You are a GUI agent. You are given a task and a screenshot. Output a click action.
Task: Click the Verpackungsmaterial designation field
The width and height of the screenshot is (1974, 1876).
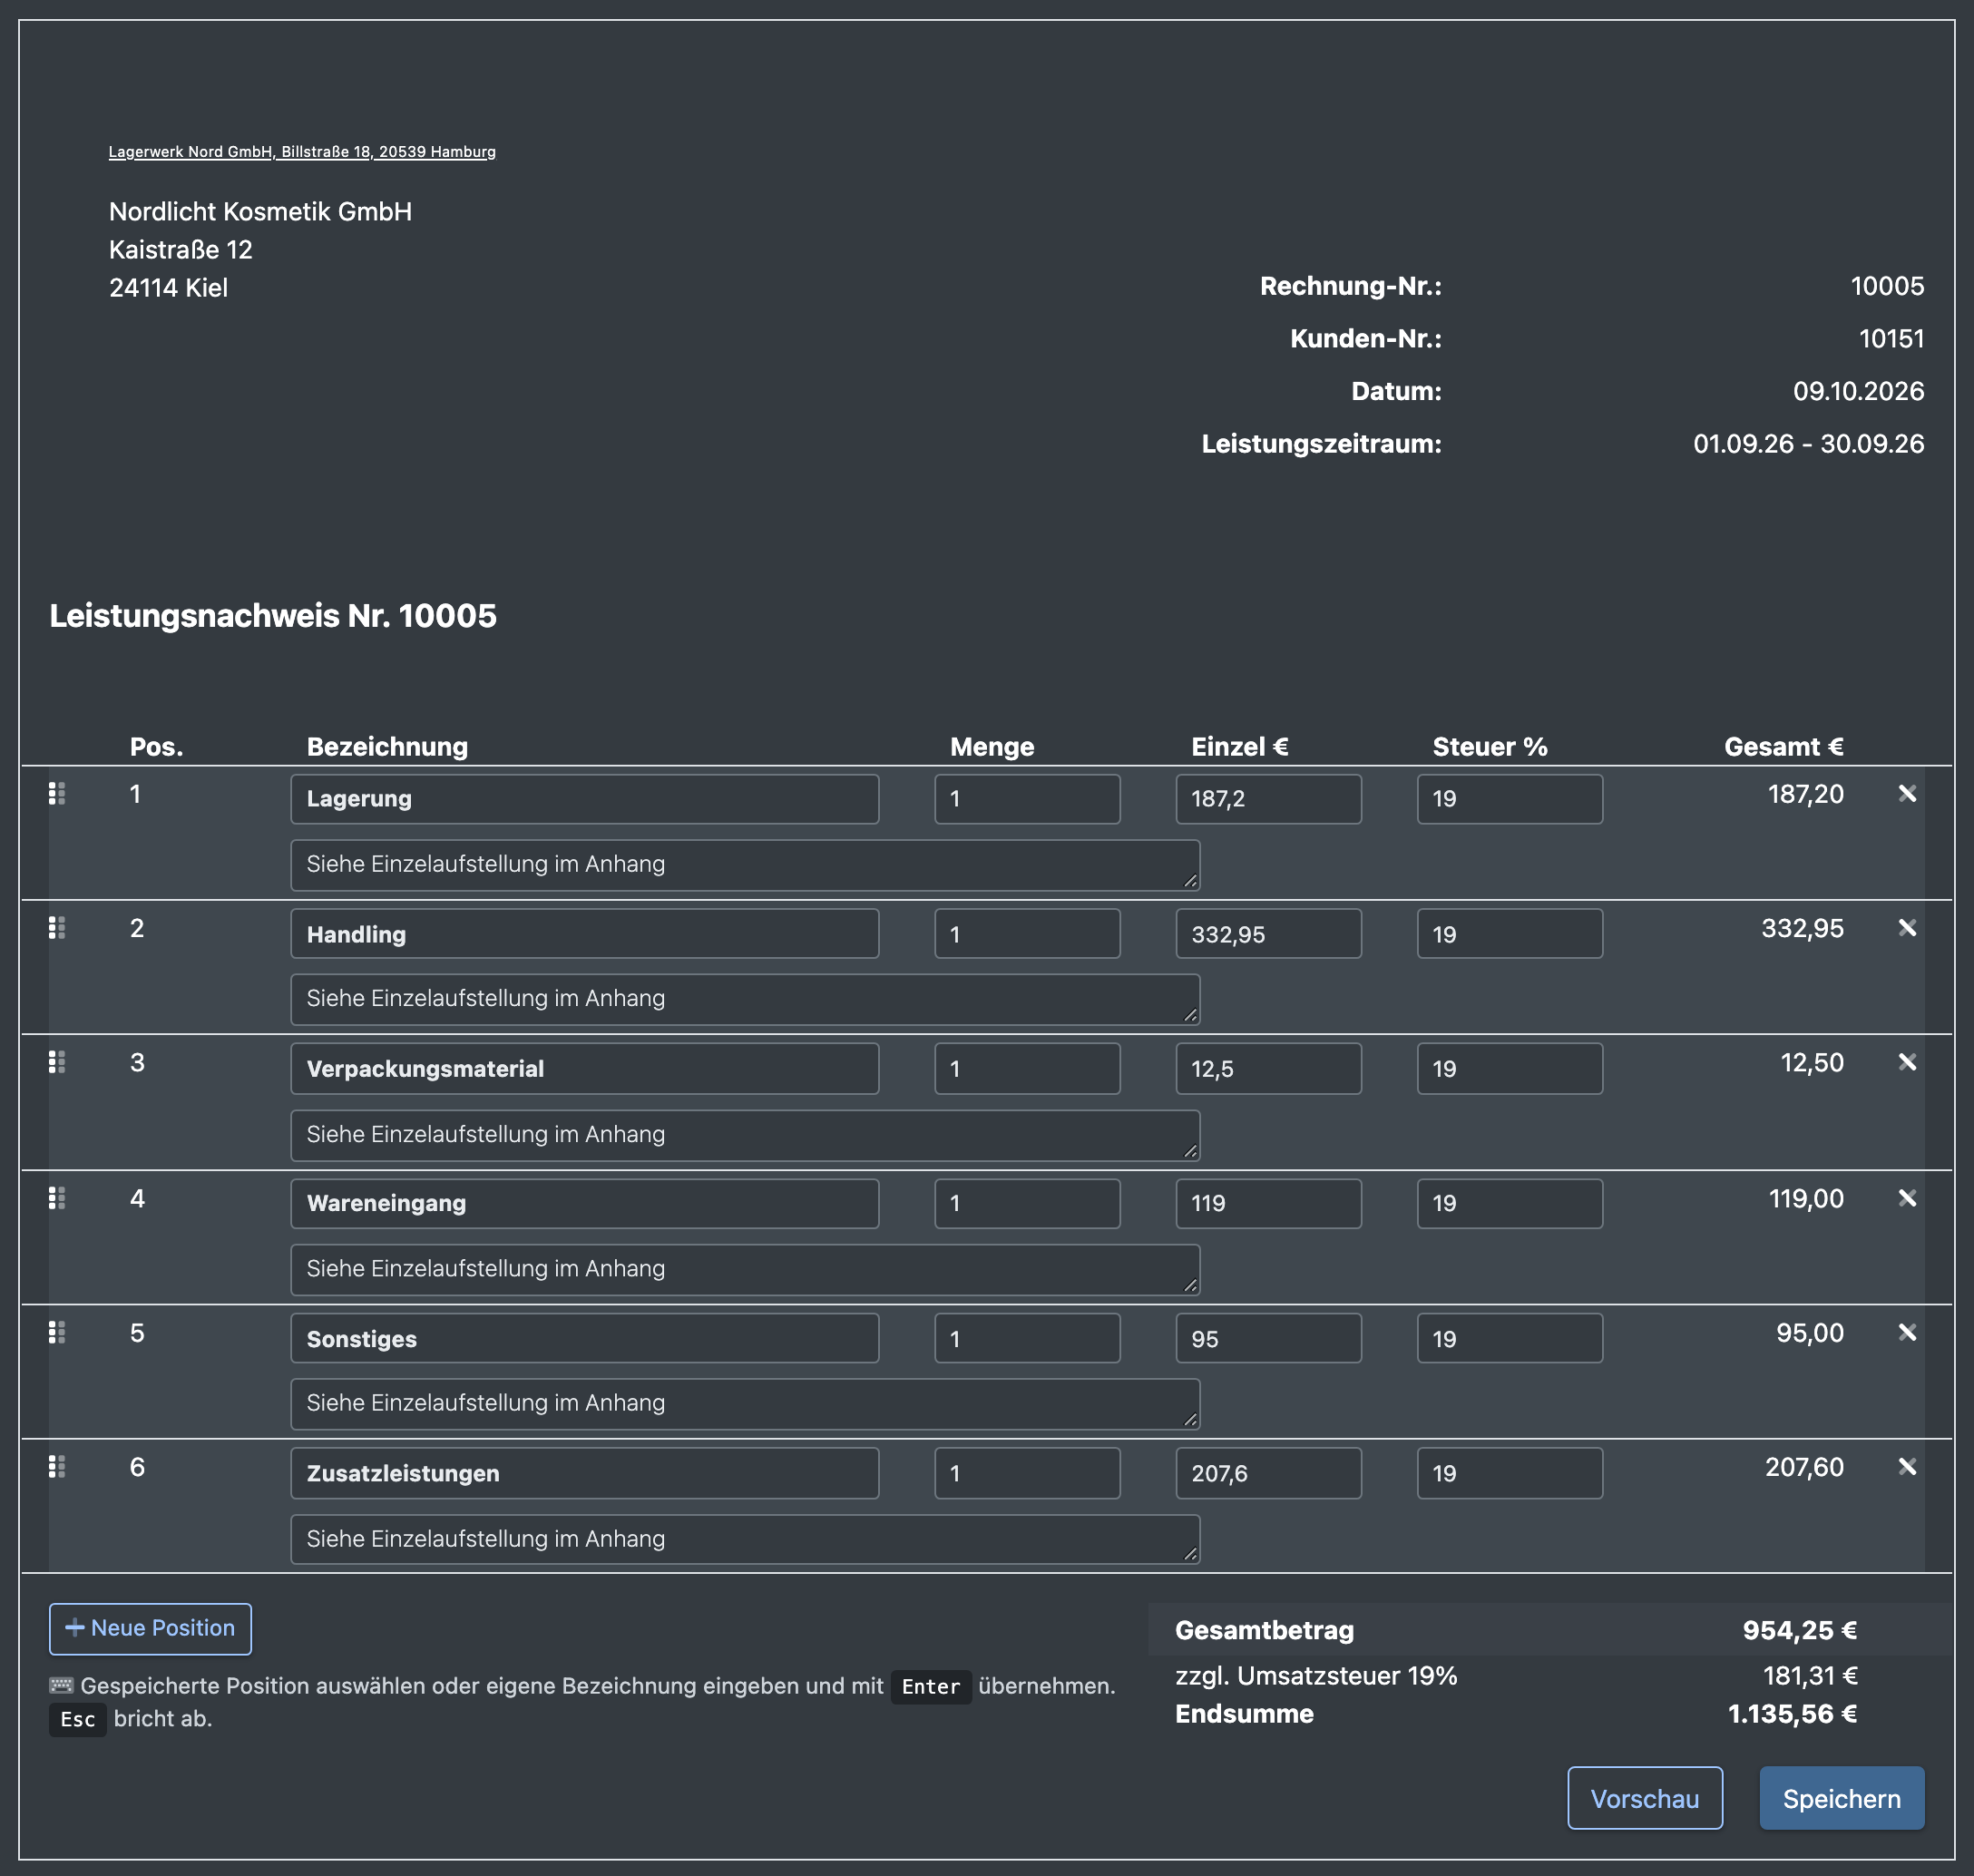pos(585,1069)
